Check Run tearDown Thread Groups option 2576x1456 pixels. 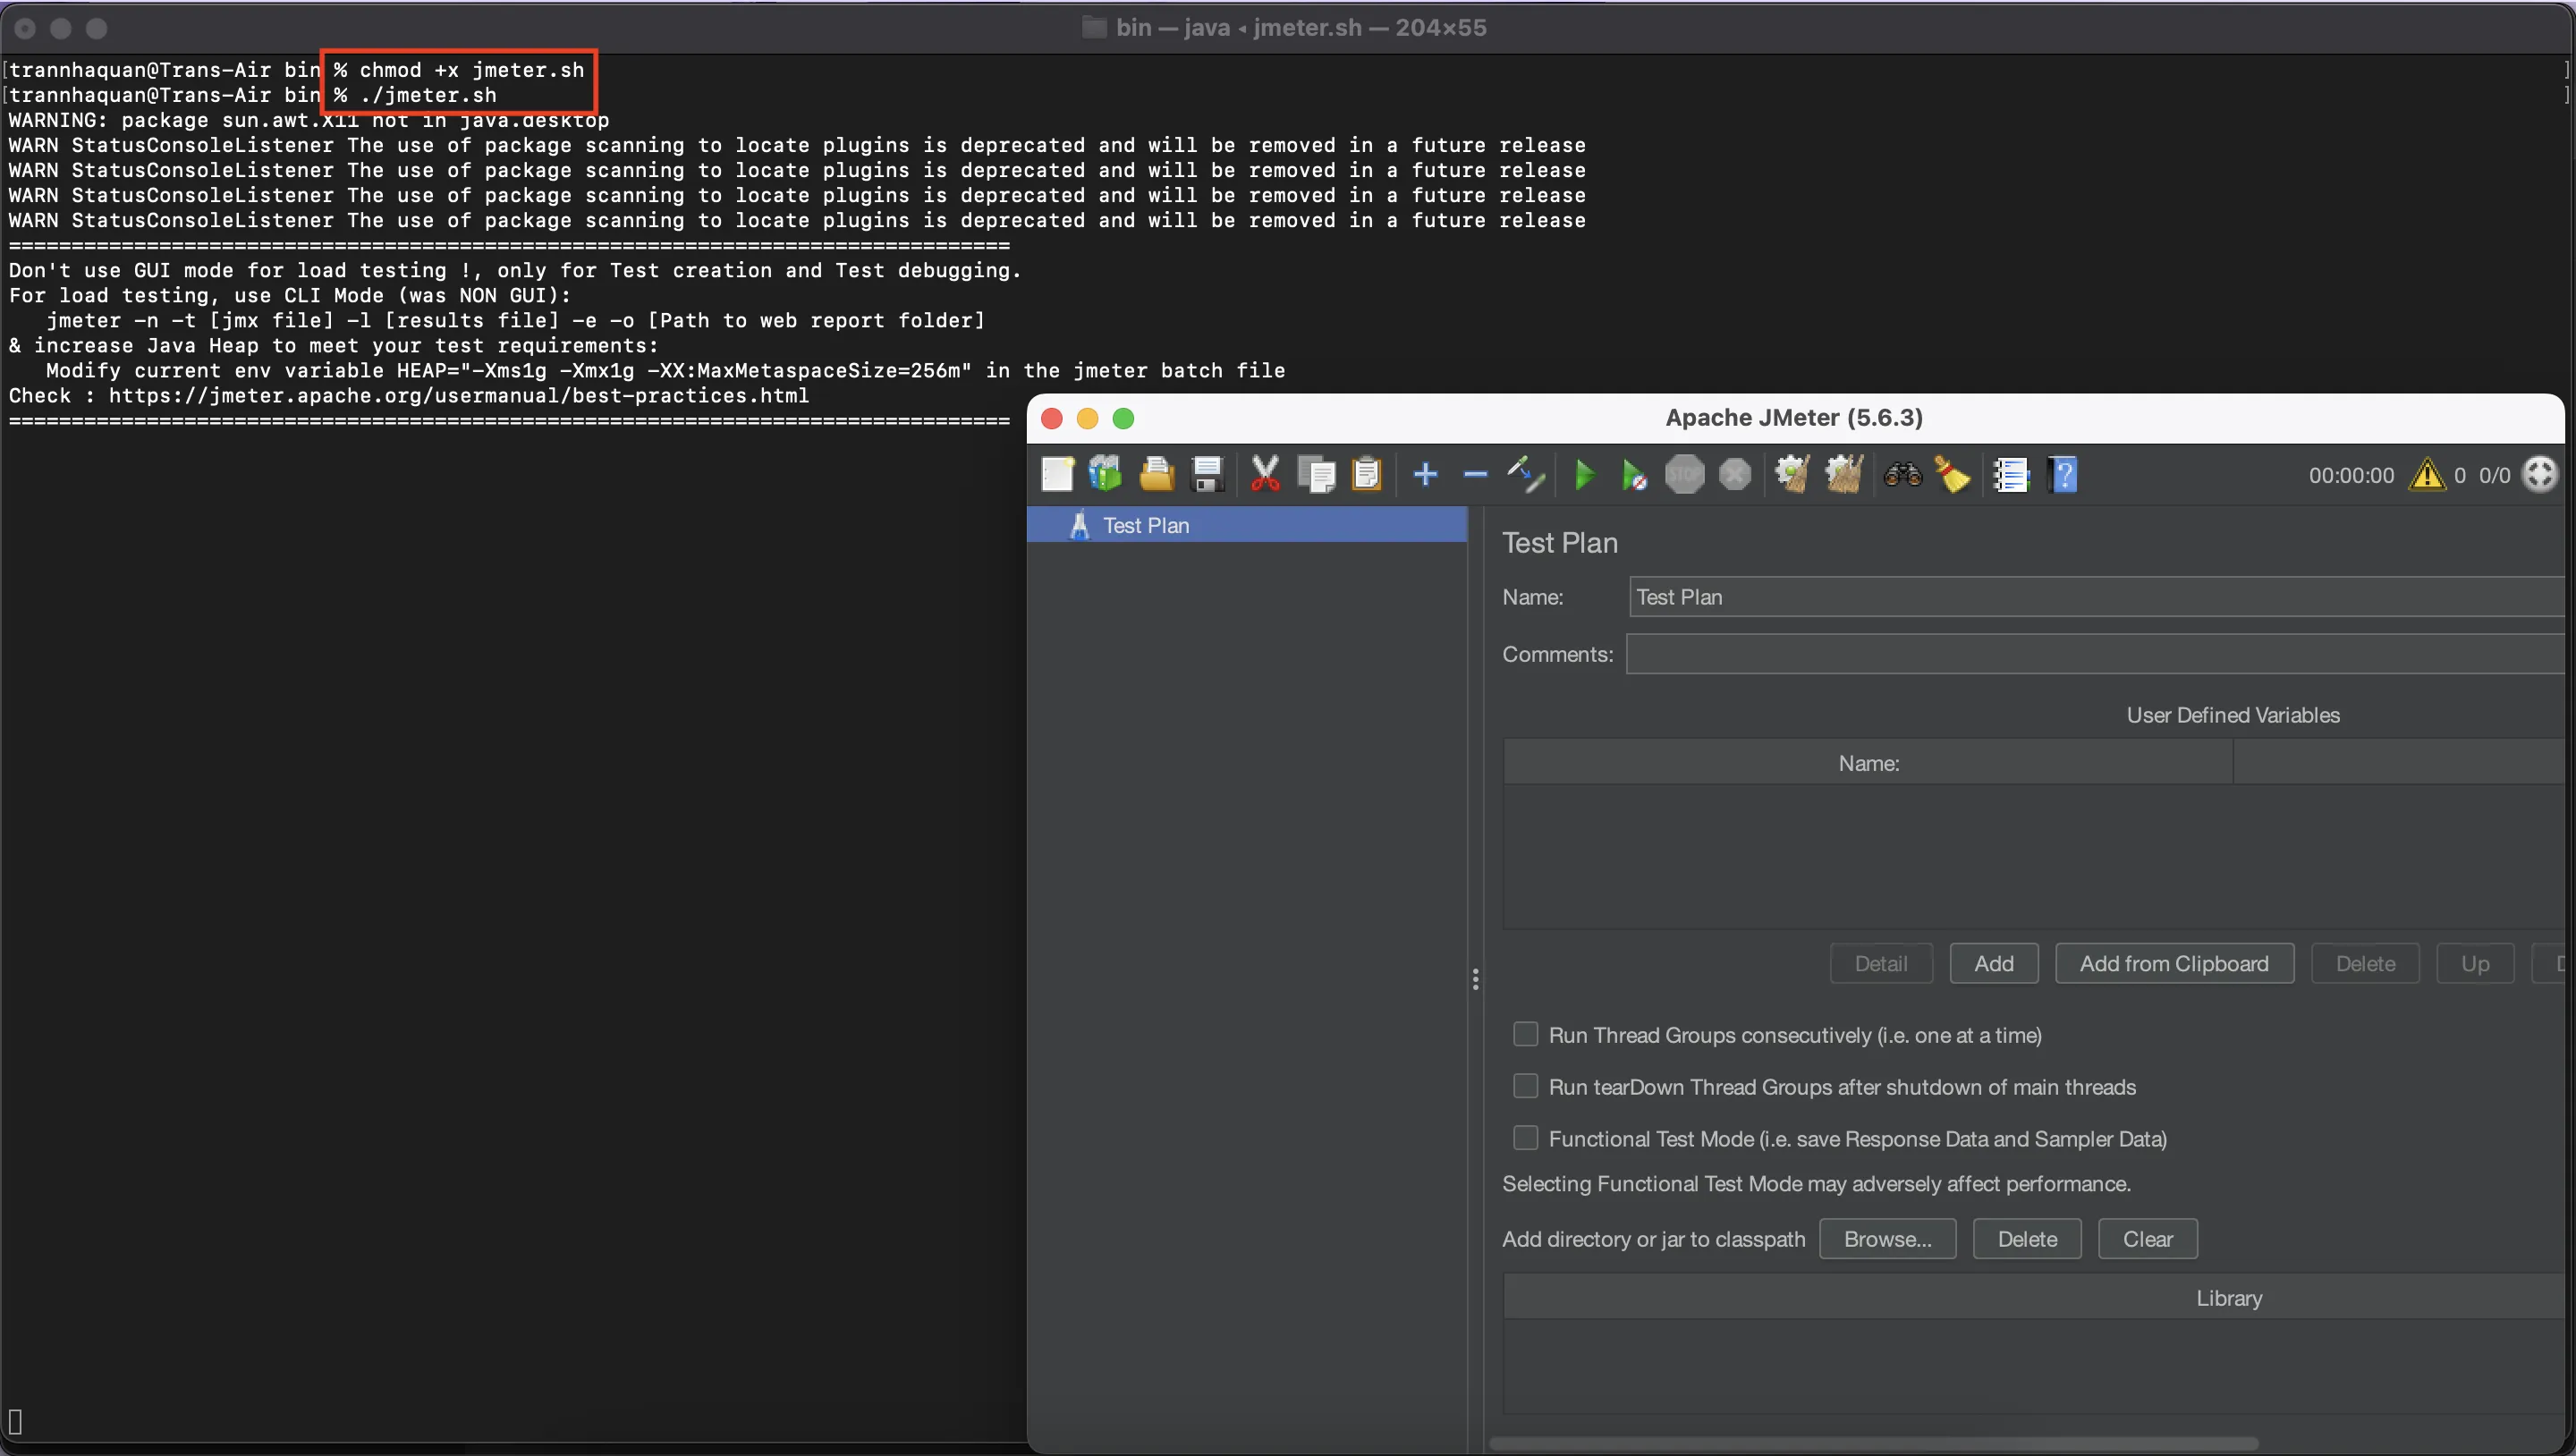[x=1525, y=1086]
